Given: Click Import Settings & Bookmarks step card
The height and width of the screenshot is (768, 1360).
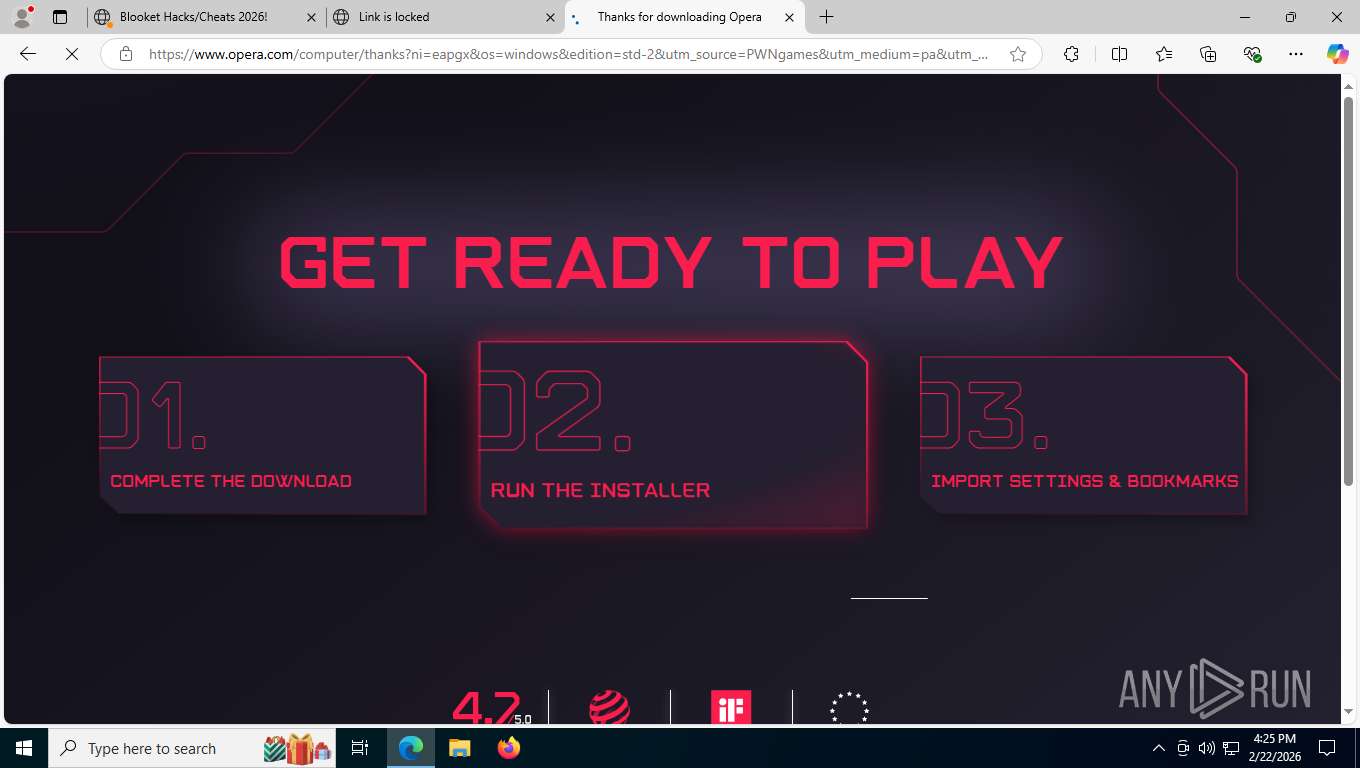Looking at the screenshot, I should tap(1083, 435).
